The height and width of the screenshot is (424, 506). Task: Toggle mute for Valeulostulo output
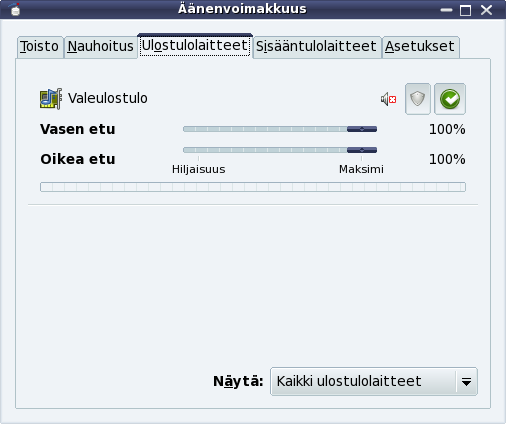click(x=388, y=99)
